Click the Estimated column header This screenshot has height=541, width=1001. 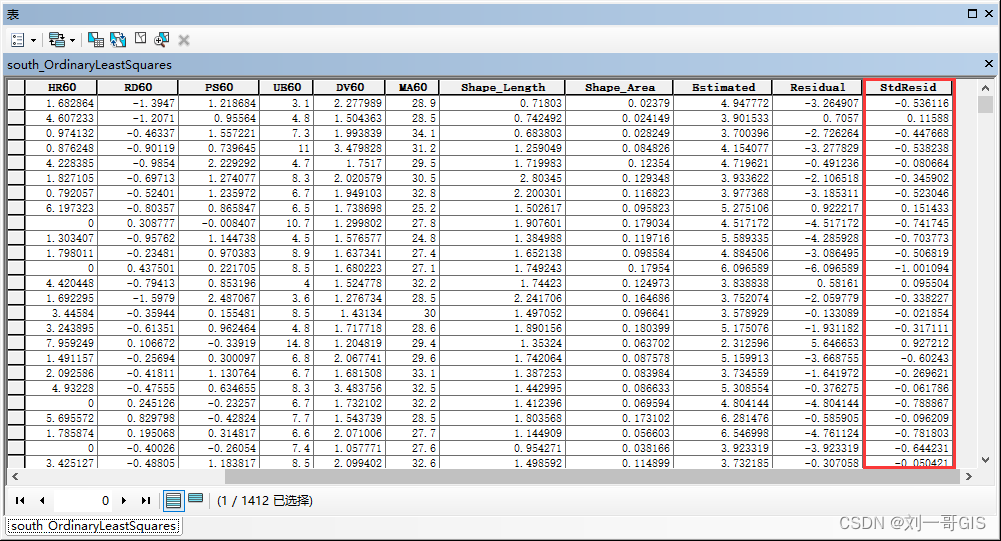(723, 88)
